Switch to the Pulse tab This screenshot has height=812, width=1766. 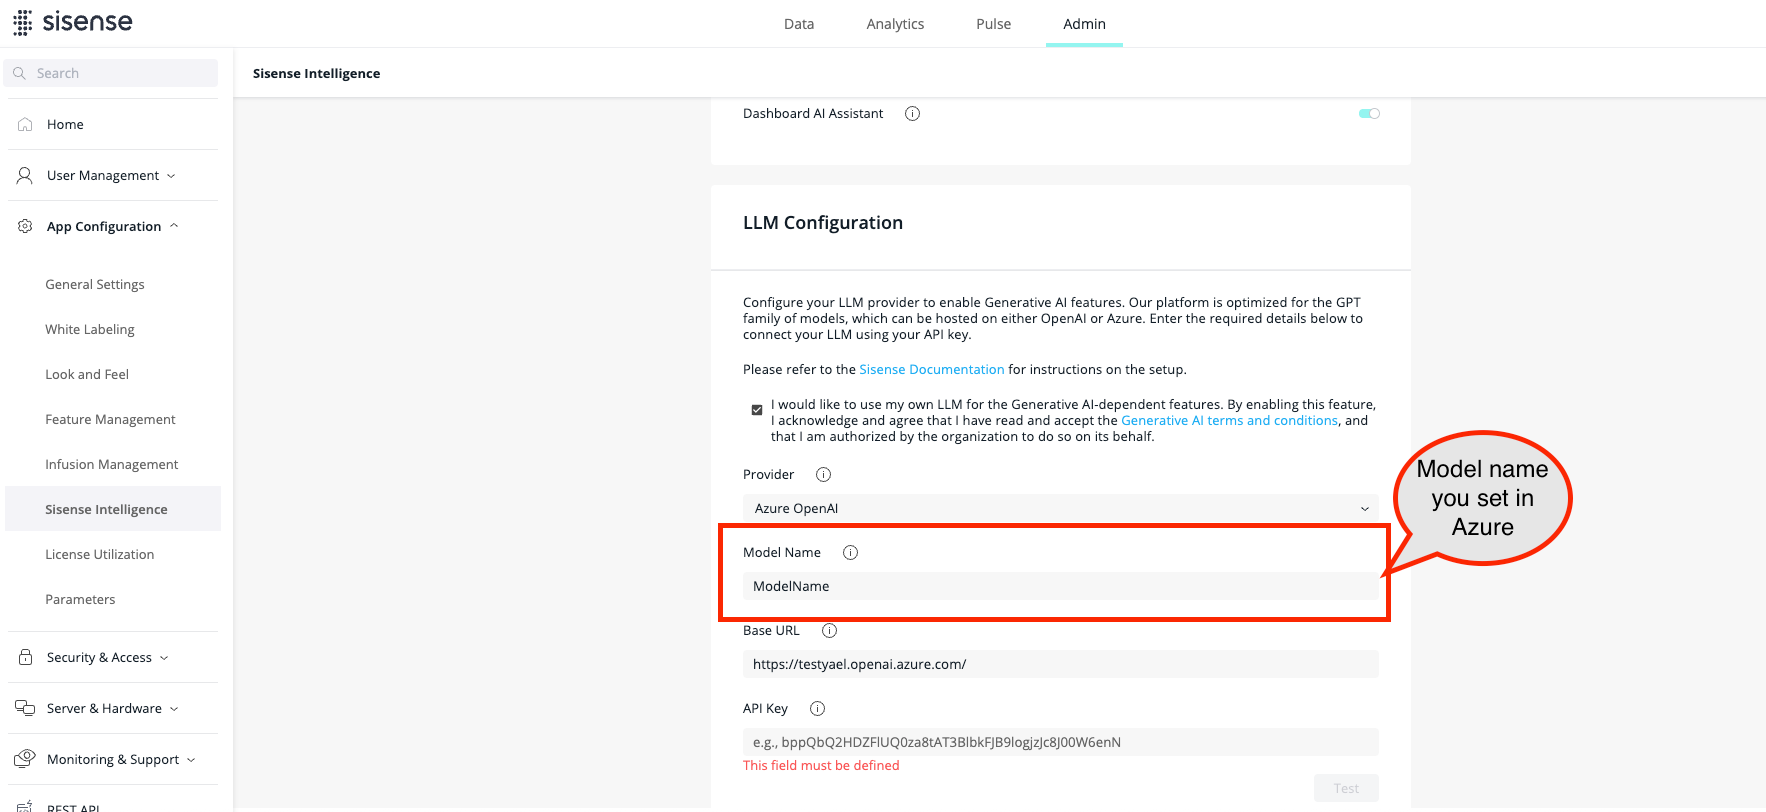pos(993,24)
